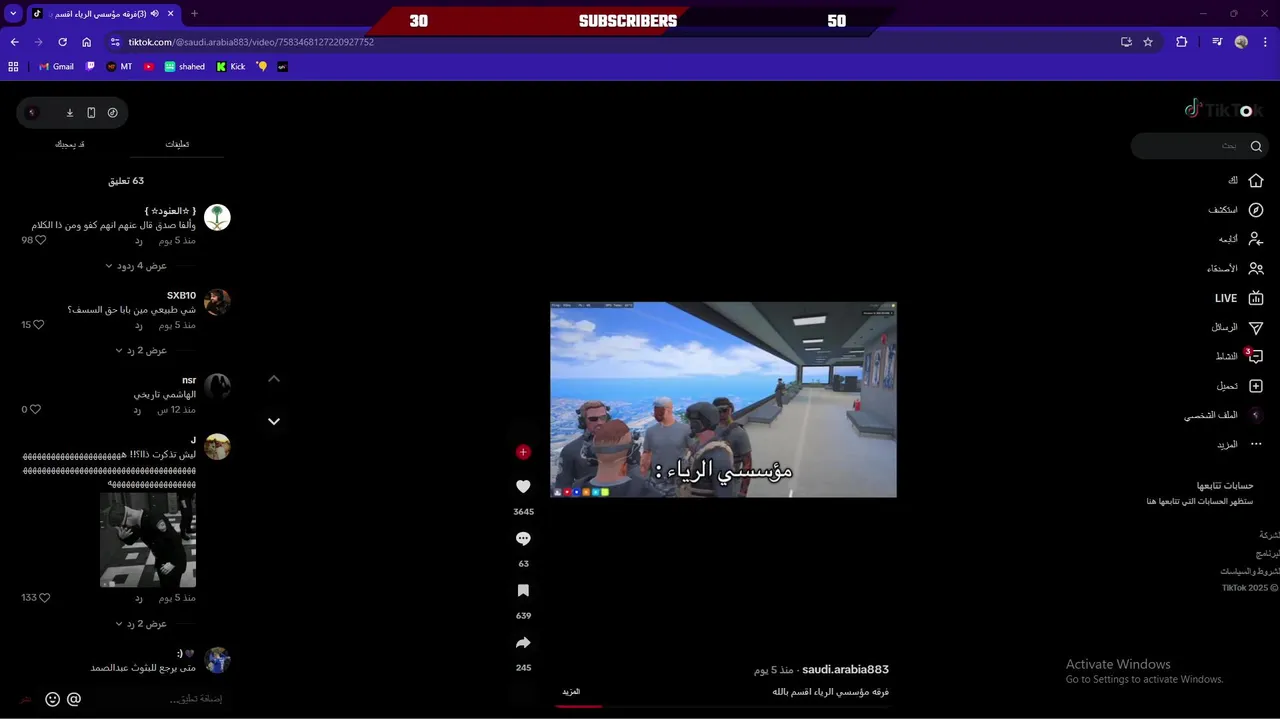The height and width of the screenshot is (720, 1280).
Task: Open the Chrome tab search dropdown
Action: [13, 14]
